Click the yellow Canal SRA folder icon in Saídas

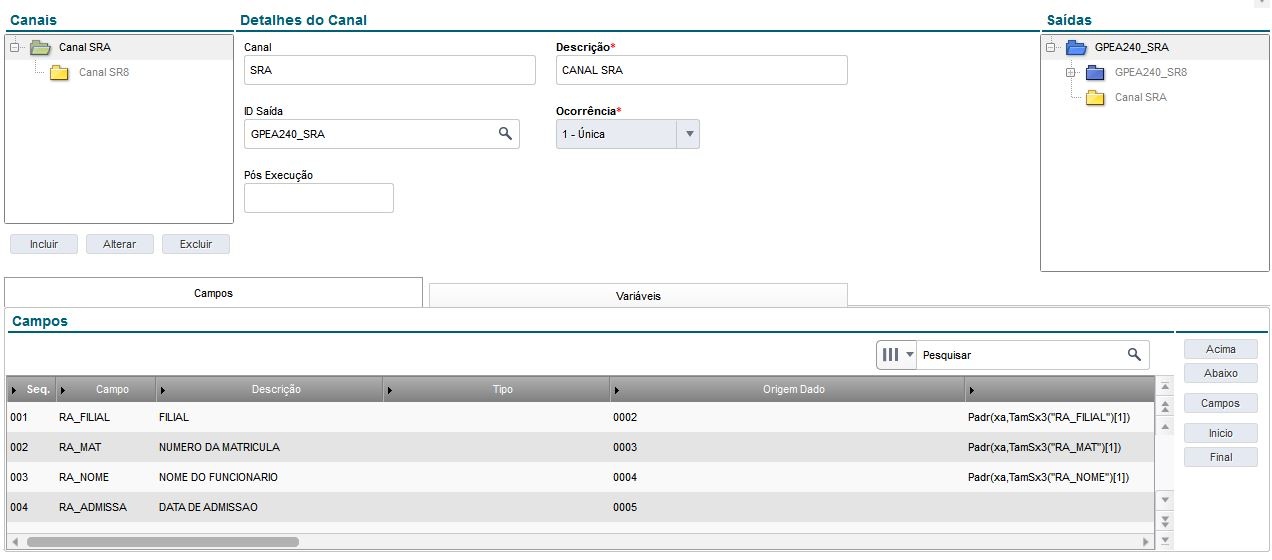click(1095, 97)
